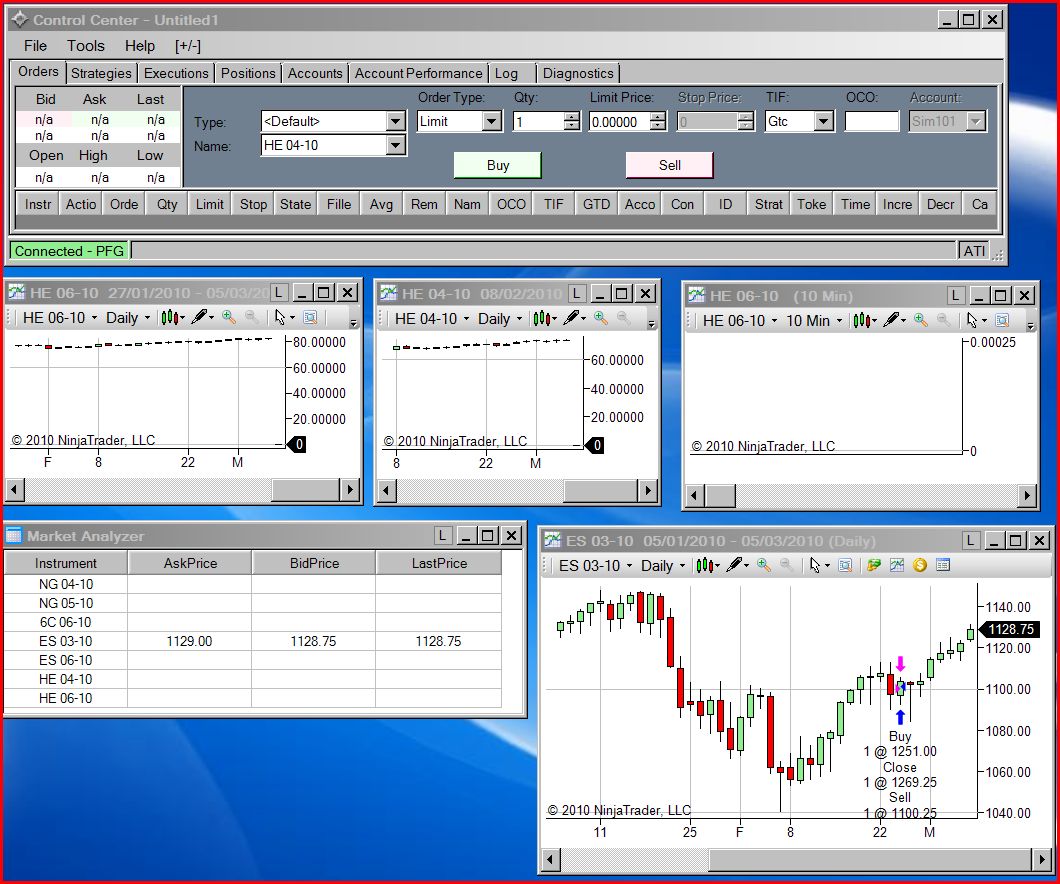Open chart style candlesticks in HE 06-10 10 Min chart
Image resolution: width=1060 pixels, height=884 pixels.
click(x=864, y=320)
